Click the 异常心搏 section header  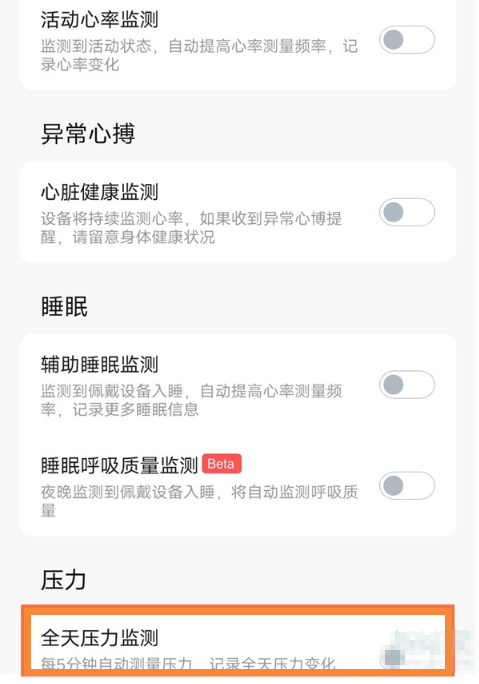[88, 133]
